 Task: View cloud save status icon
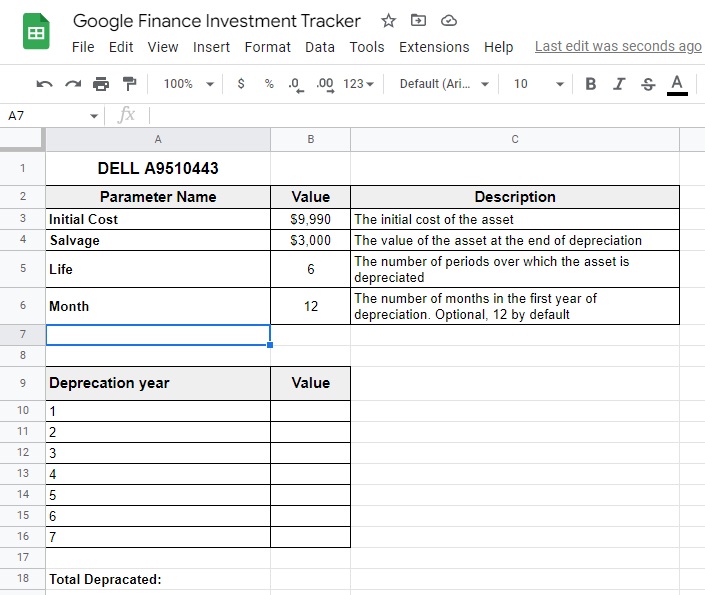pyautogui.click(x=449, y=21)
